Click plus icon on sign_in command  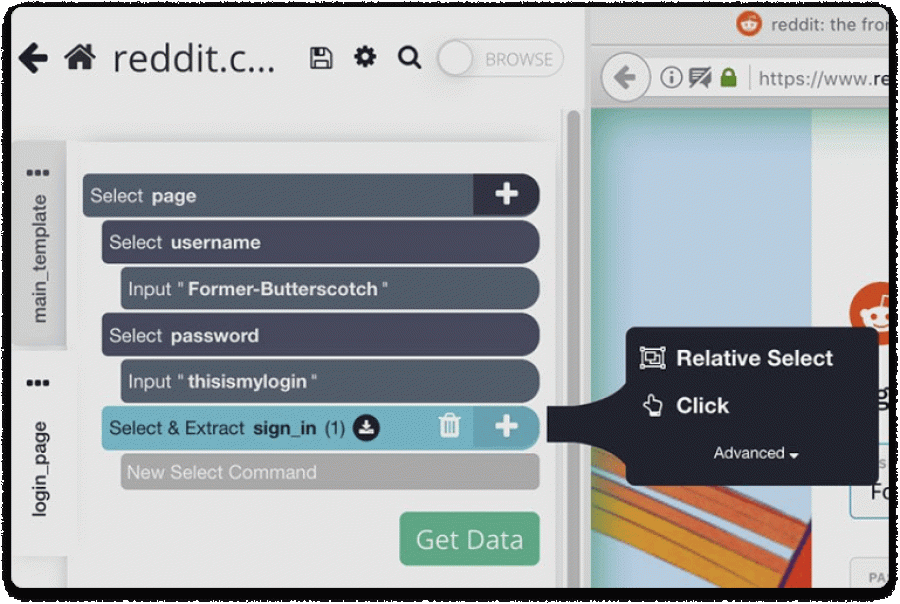pos(506,427)
